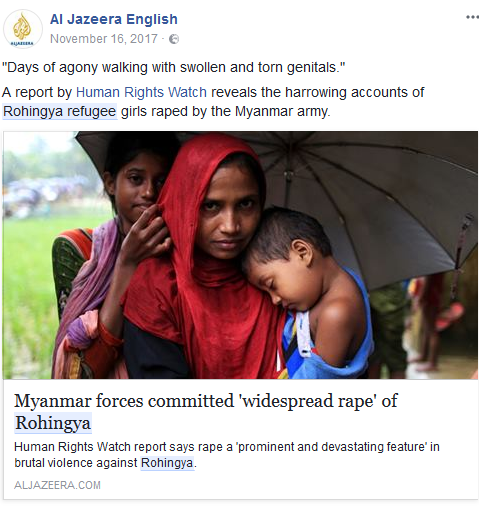The image size is (479, 509).
Task: Click the blurred green field in the photo
Action: 28,283
